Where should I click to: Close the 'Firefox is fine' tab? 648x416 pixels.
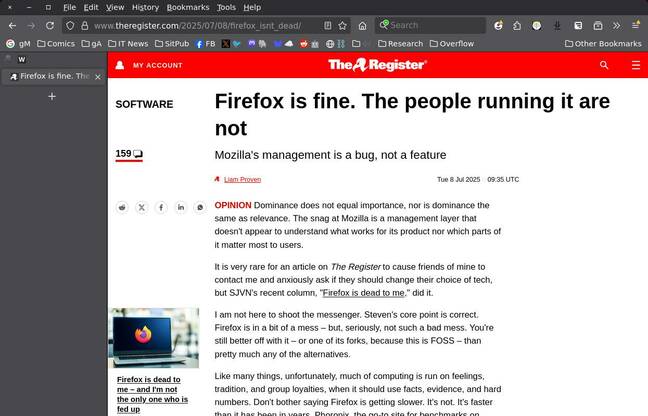pos(98,77)
